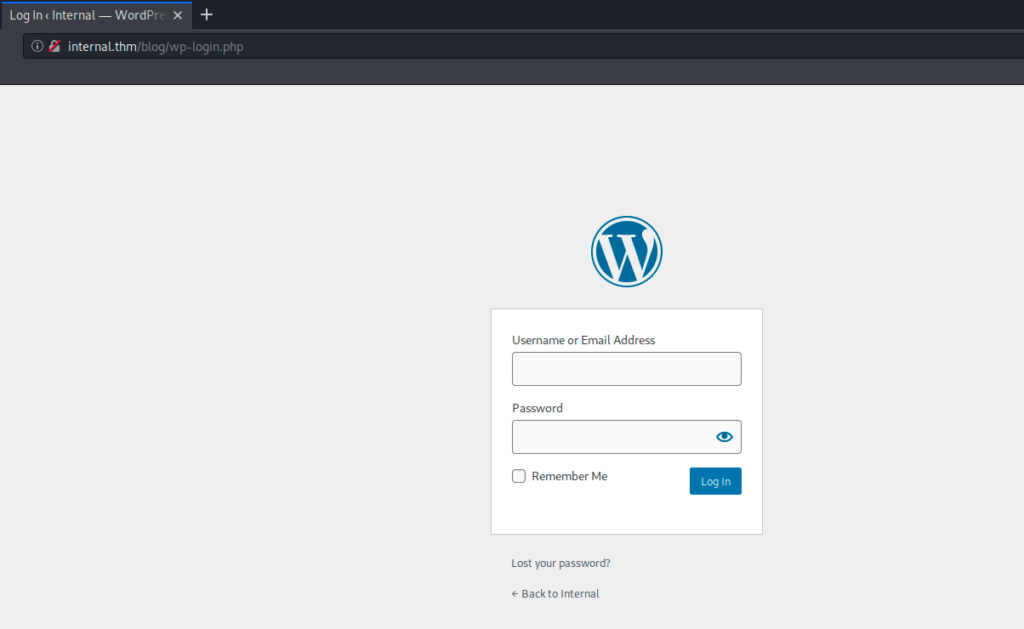Image resolution: width=1024 pixels, height=629 pixels.
Task: Tick the Remember Me checkbox
Action: [x=519, y=476]
